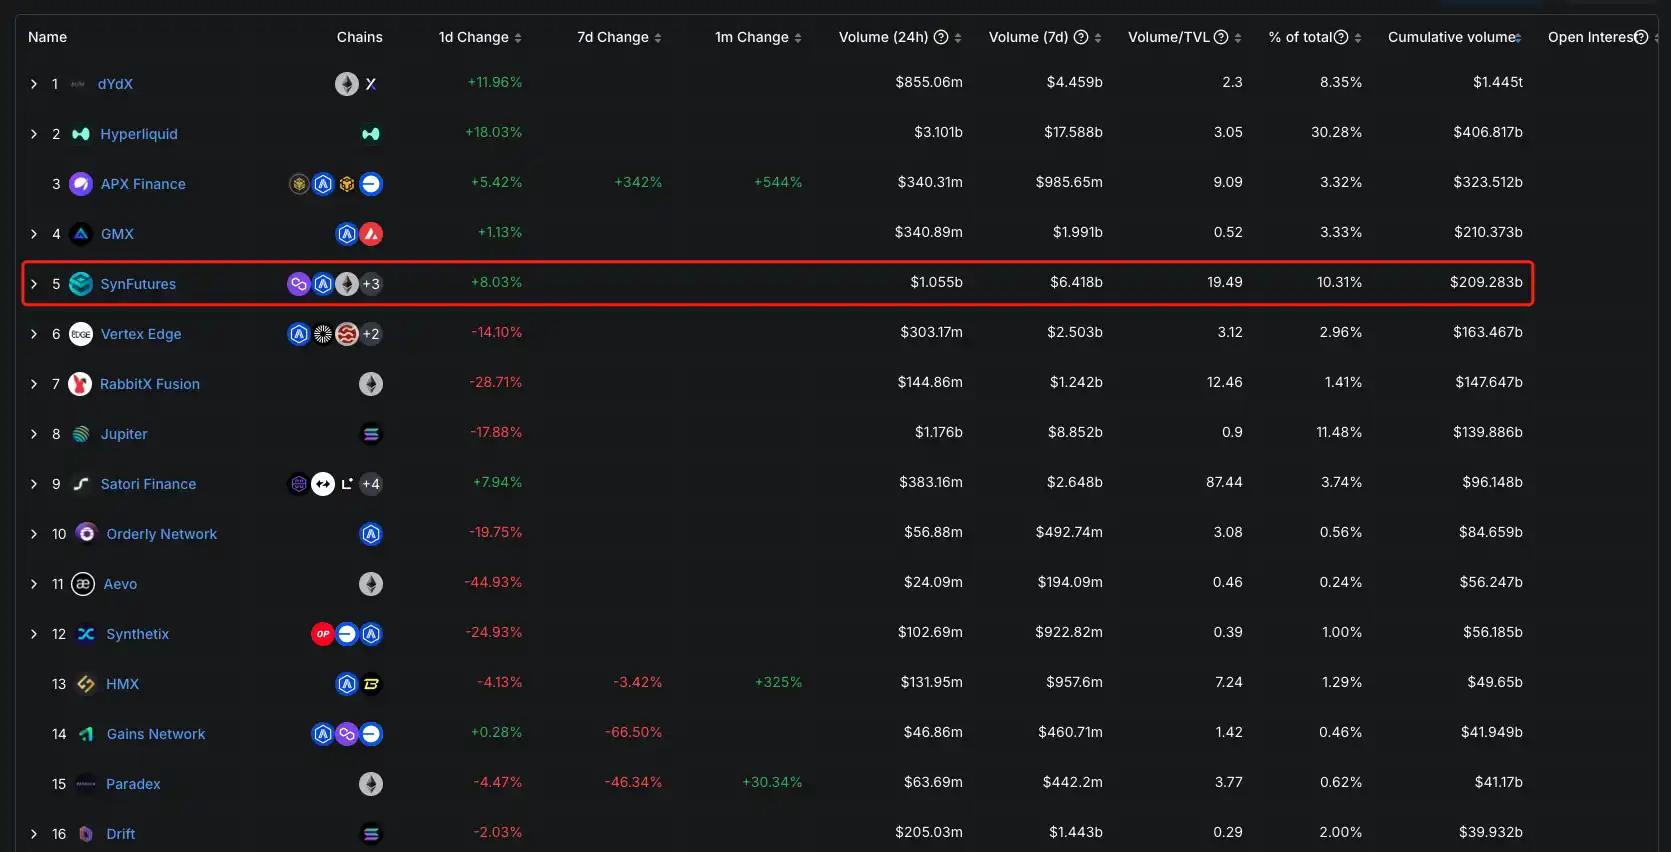Click the +4 chains badge for Satori Finance
1671x852 pixels.
pos(371,484)
